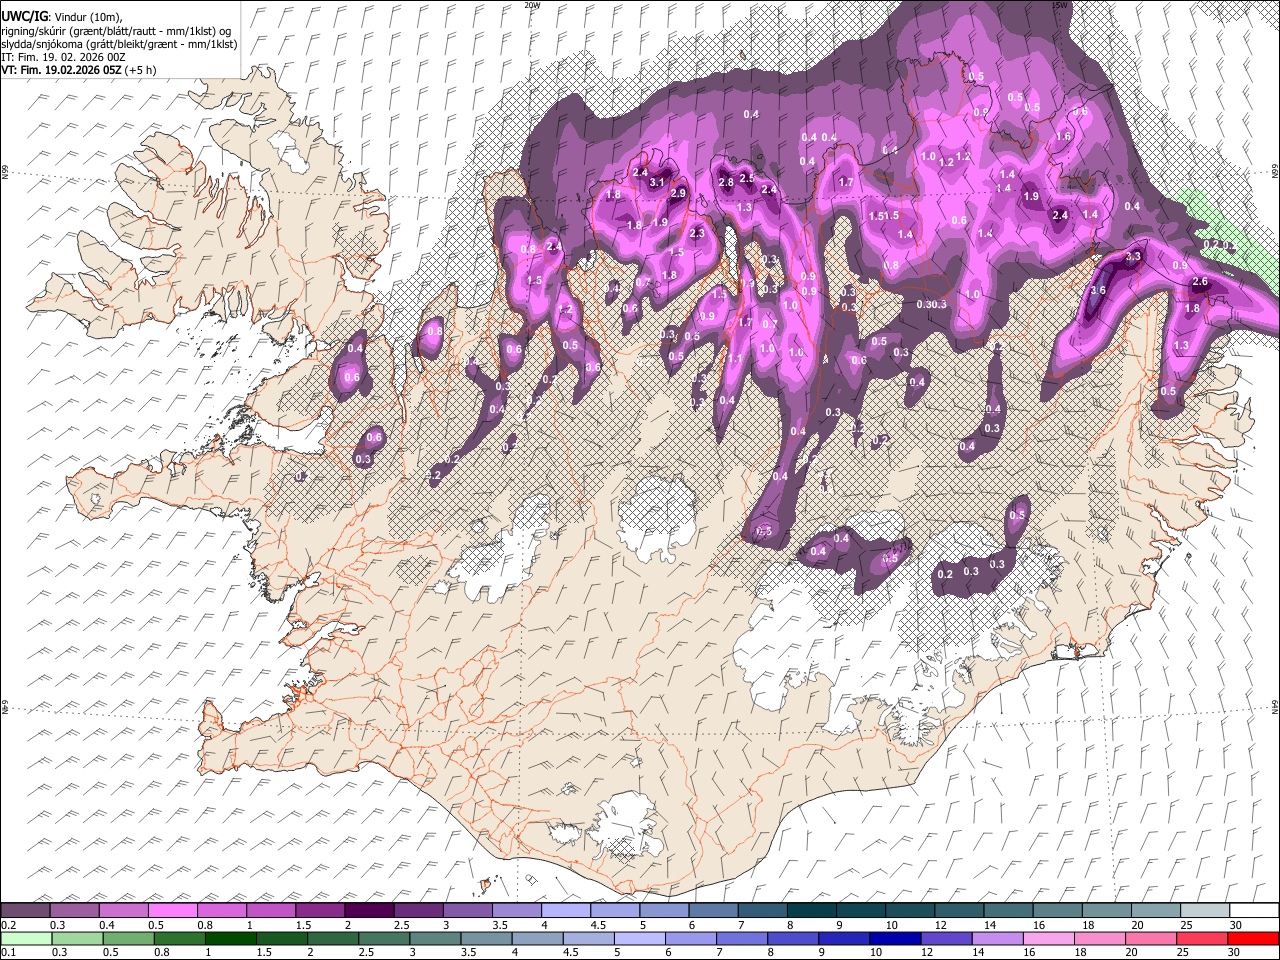This screenshot has width=1280, height=960.
Task: Click the pale lavender 4–4.5 swatch in top legend
Action: 565,911
